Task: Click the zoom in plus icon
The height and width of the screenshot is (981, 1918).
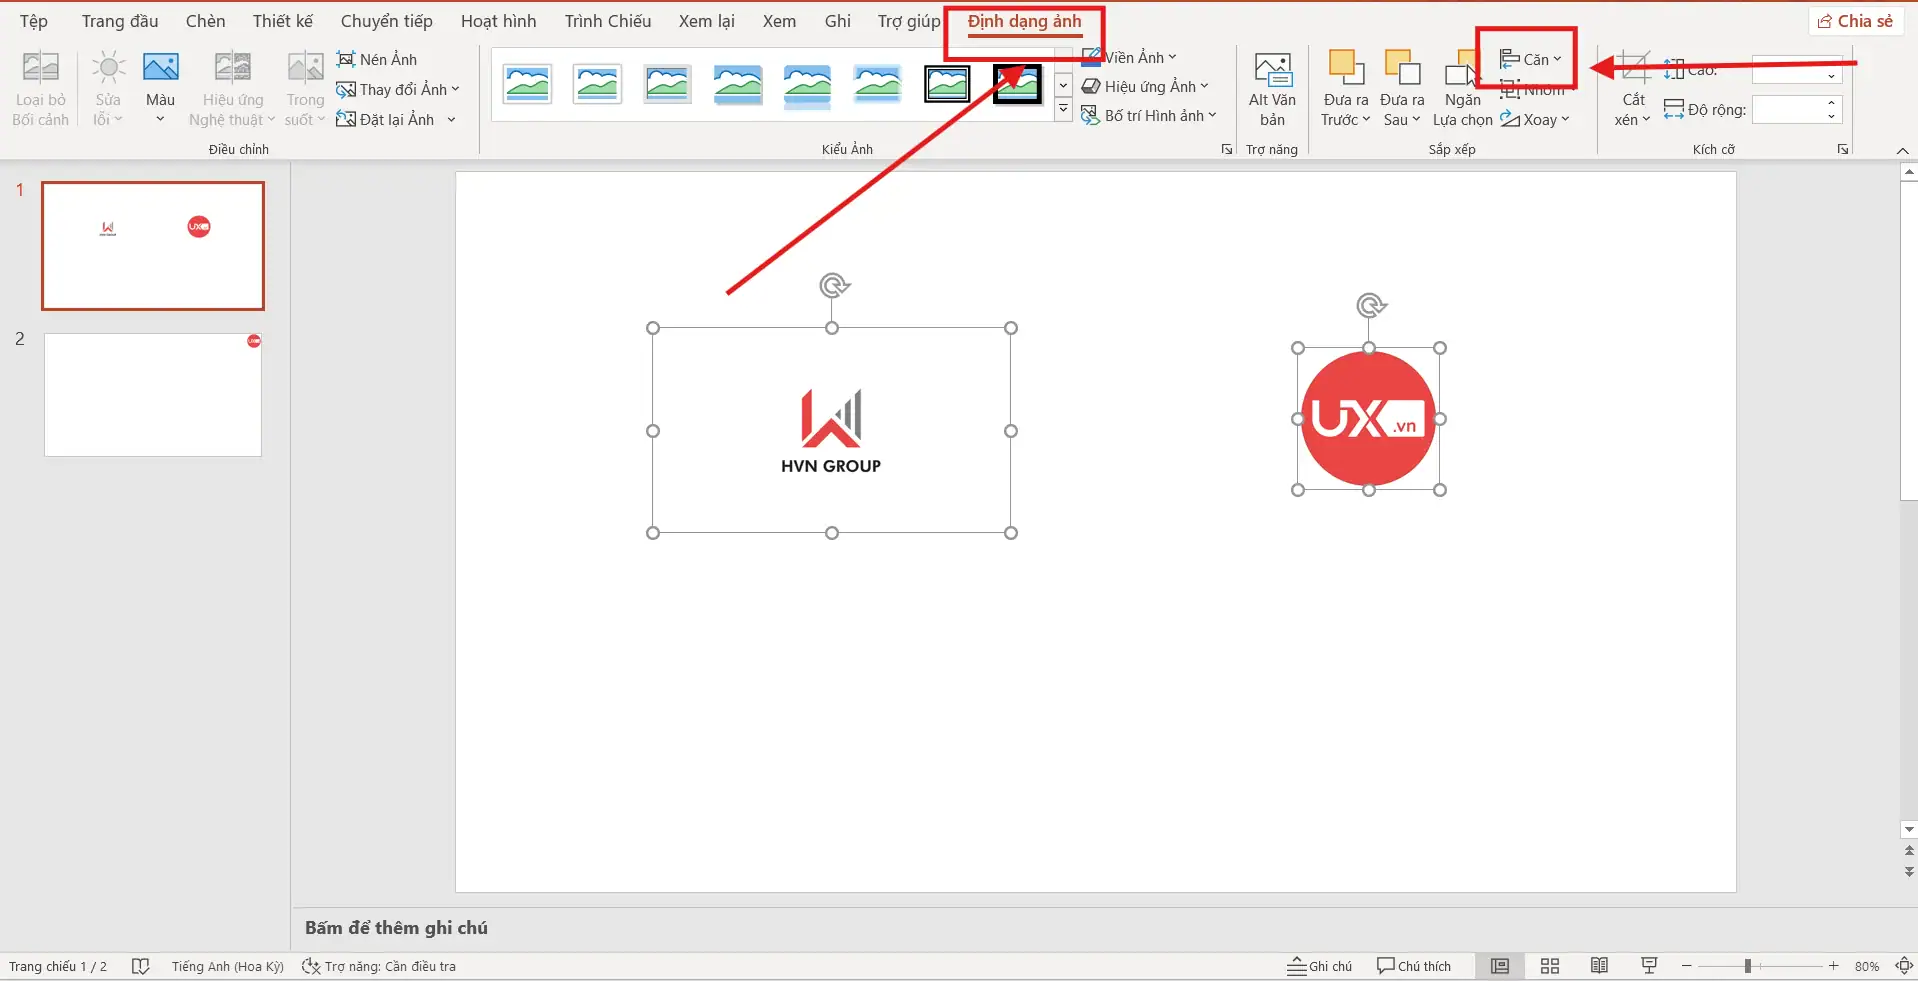Action: (x=1833, y=966)
